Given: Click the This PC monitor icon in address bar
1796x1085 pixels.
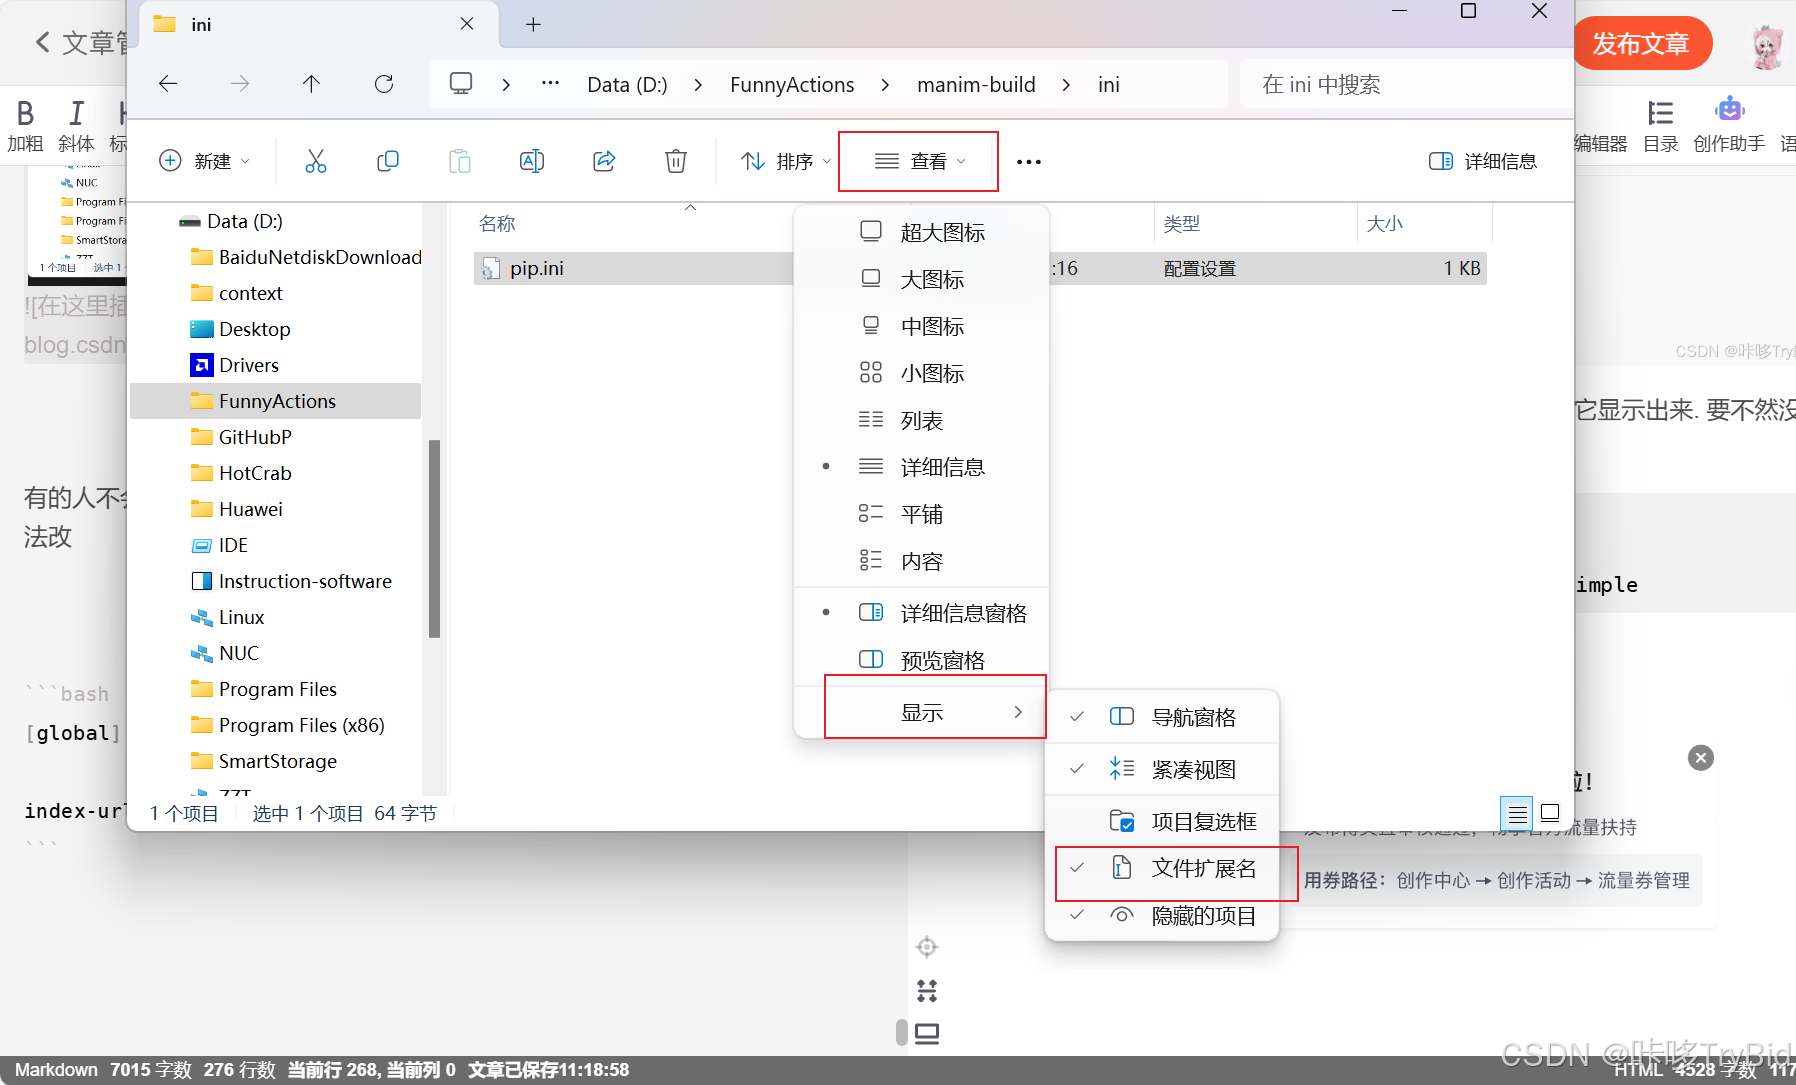Looking at the screenshot, I should pyautogui.click(x=461, y=84).
